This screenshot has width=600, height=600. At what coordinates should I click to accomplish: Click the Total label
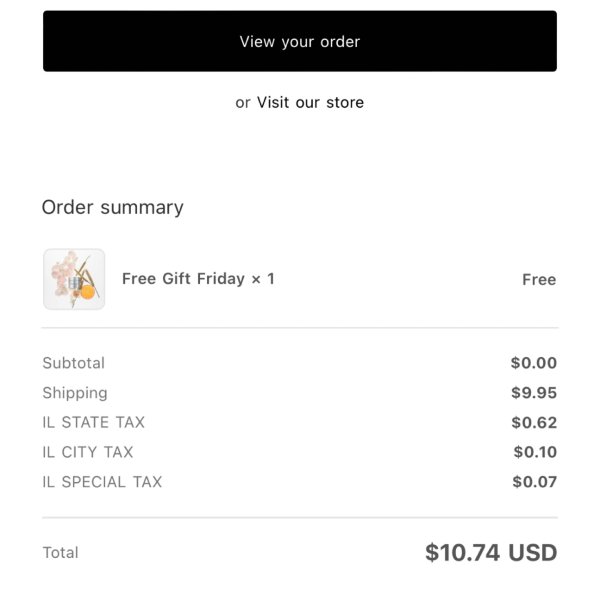pyautogui.click(x=60, y=553)
